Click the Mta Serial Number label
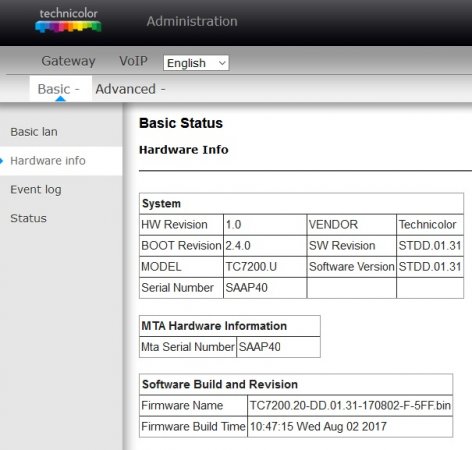Image resolution: width=472 pixels, height=450 pixels. (188, 347)
